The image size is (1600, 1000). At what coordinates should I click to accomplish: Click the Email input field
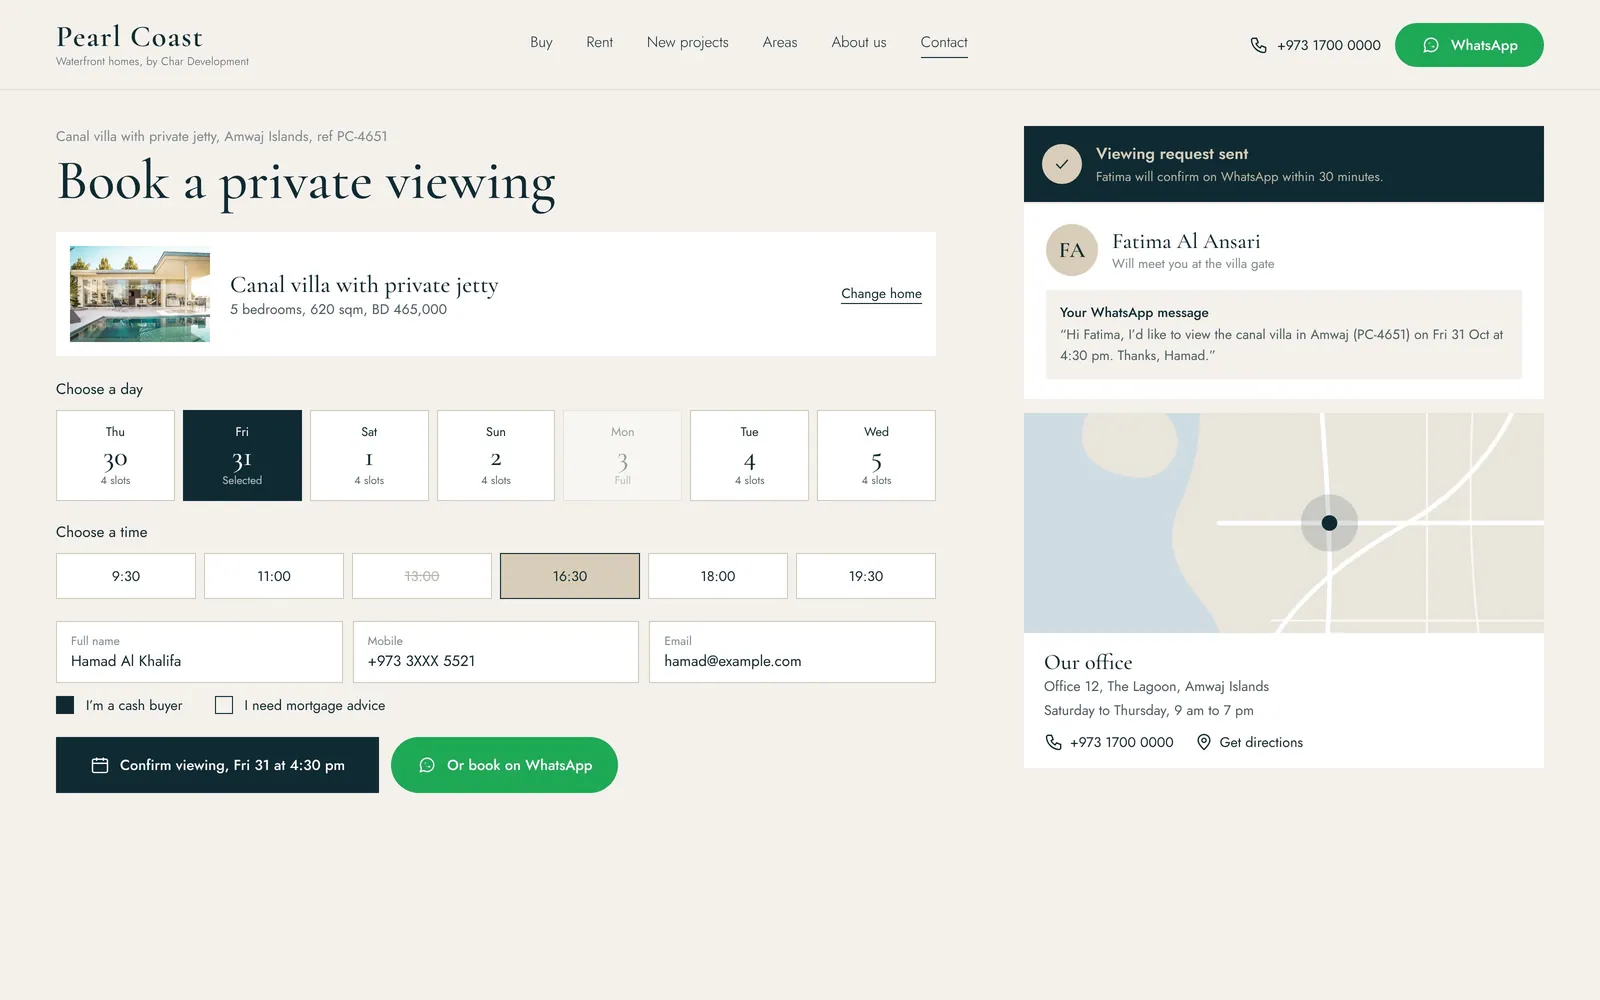(x=792, y=652)
